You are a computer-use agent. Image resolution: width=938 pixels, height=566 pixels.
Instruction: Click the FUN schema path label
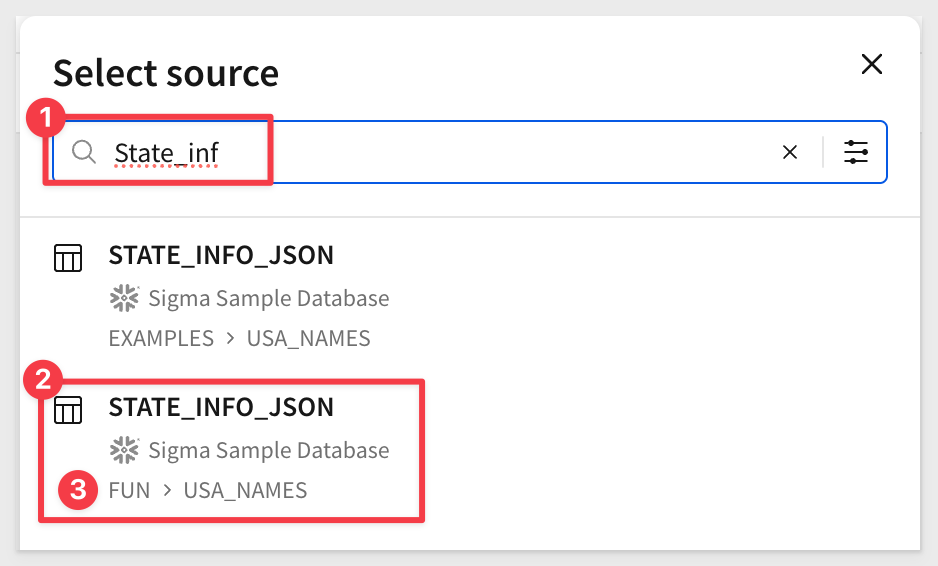pos(129,491)
